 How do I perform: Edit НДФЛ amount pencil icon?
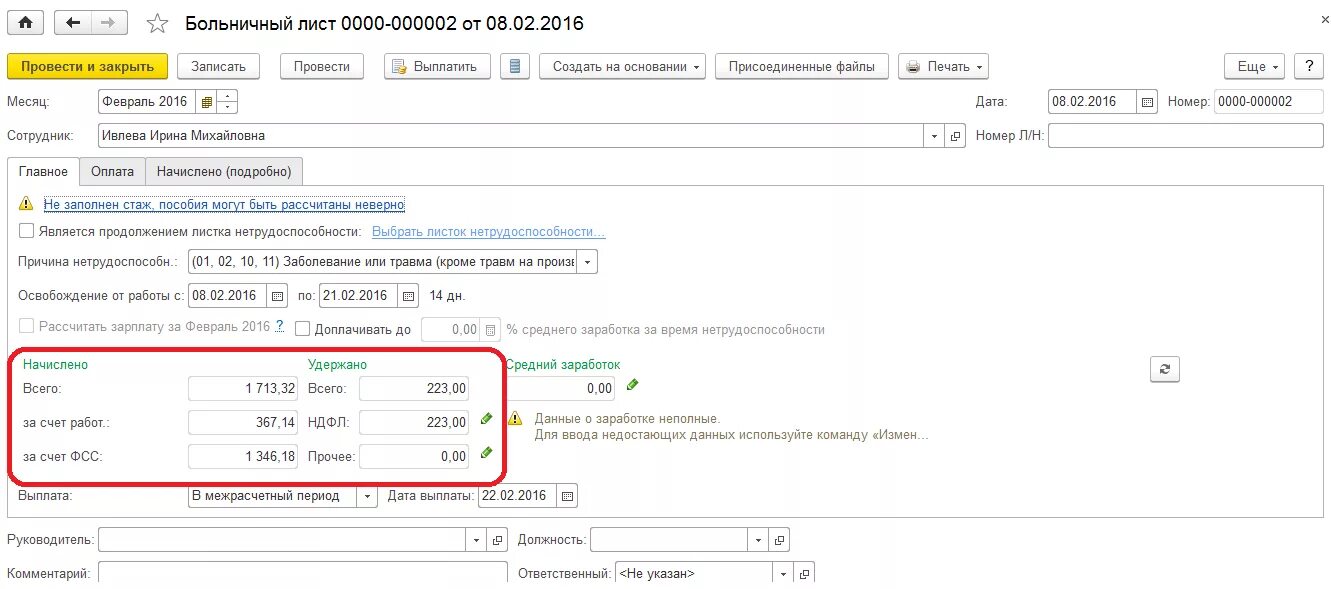[486, 419]
